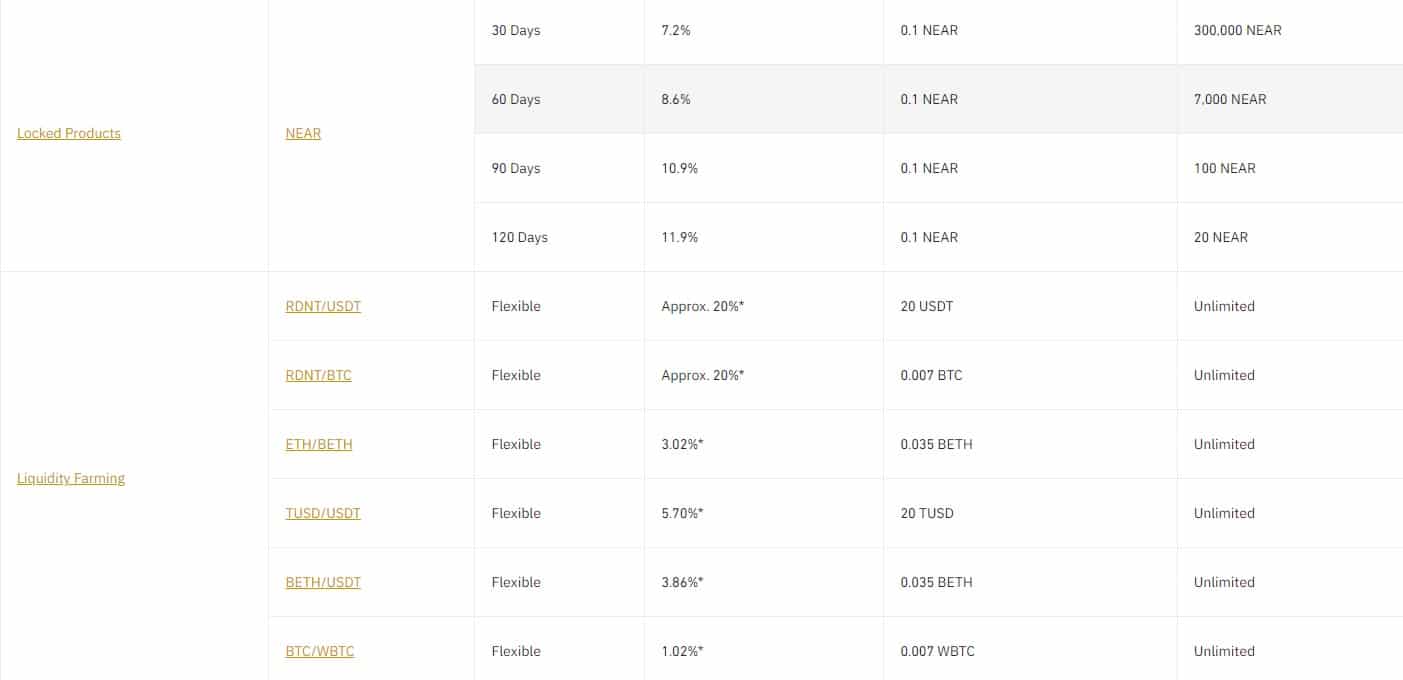Open the RDNT/BTC pair link
Image resolution: width=1403 pixels, height=680 pixels.
[318, 375]
